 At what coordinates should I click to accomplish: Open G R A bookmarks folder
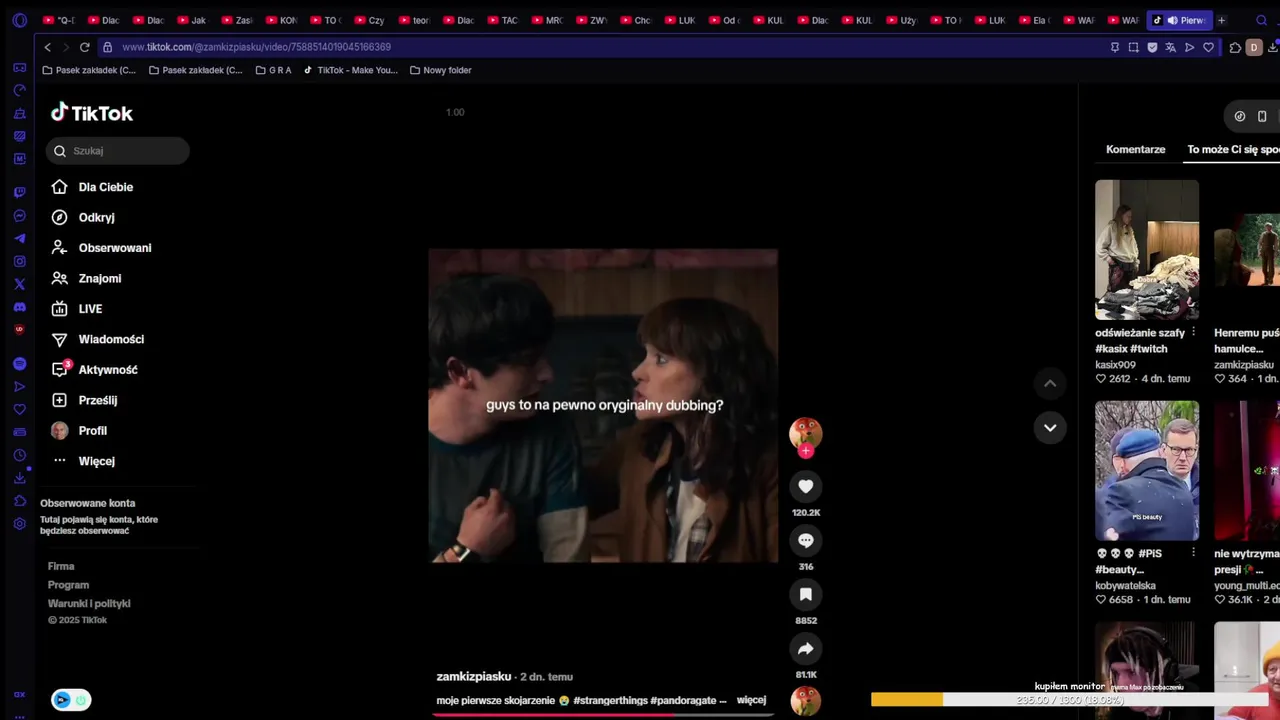(x=273, y=70)
